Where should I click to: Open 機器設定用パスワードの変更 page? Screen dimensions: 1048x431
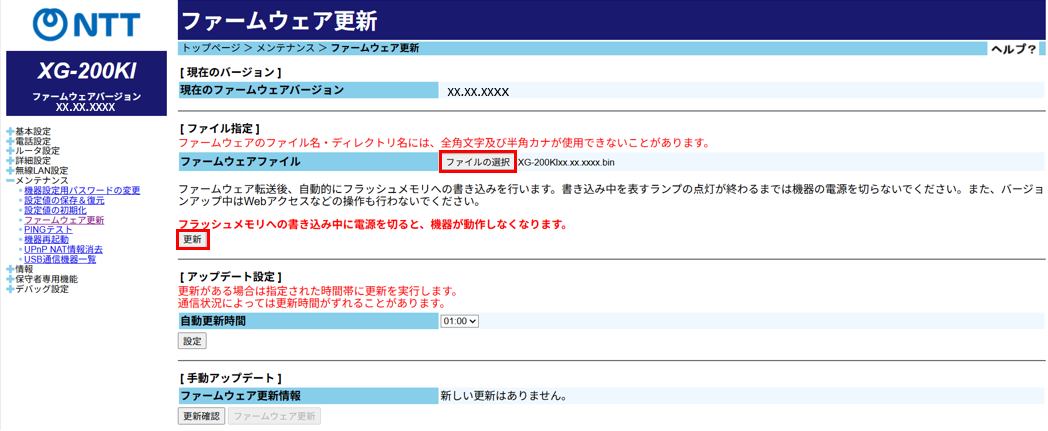[82, 190]
